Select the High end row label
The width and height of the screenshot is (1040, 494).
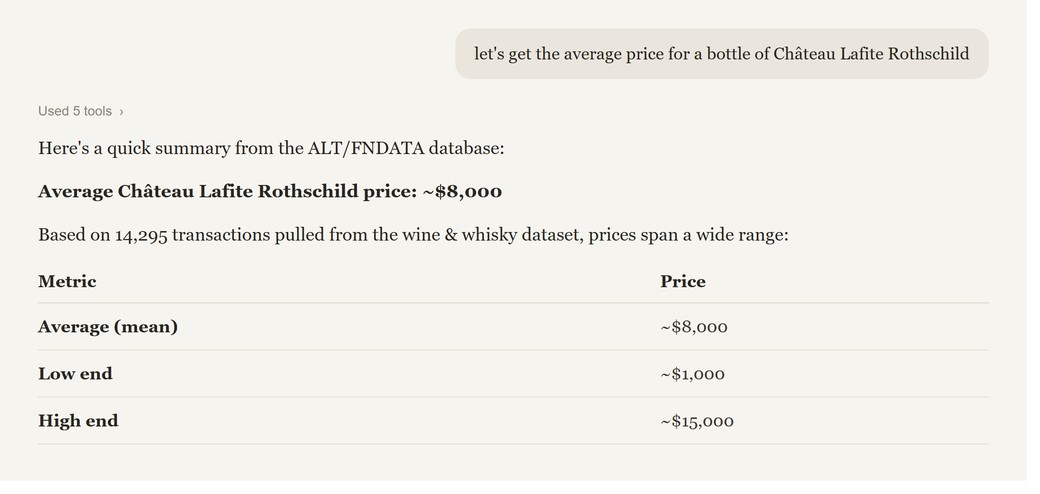tap(78, 421)
